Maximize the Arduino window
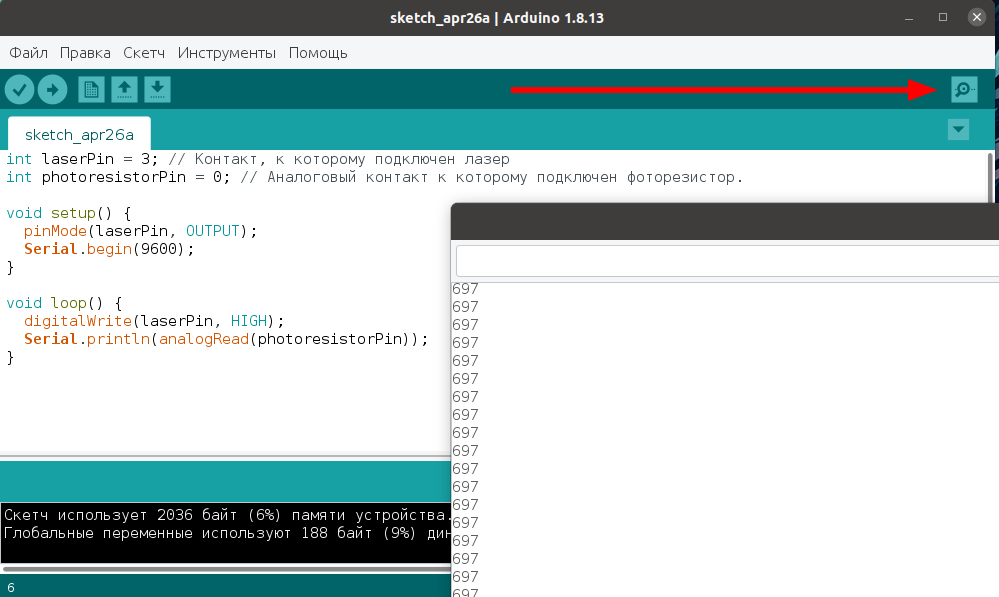 click(x=942, y=18)
